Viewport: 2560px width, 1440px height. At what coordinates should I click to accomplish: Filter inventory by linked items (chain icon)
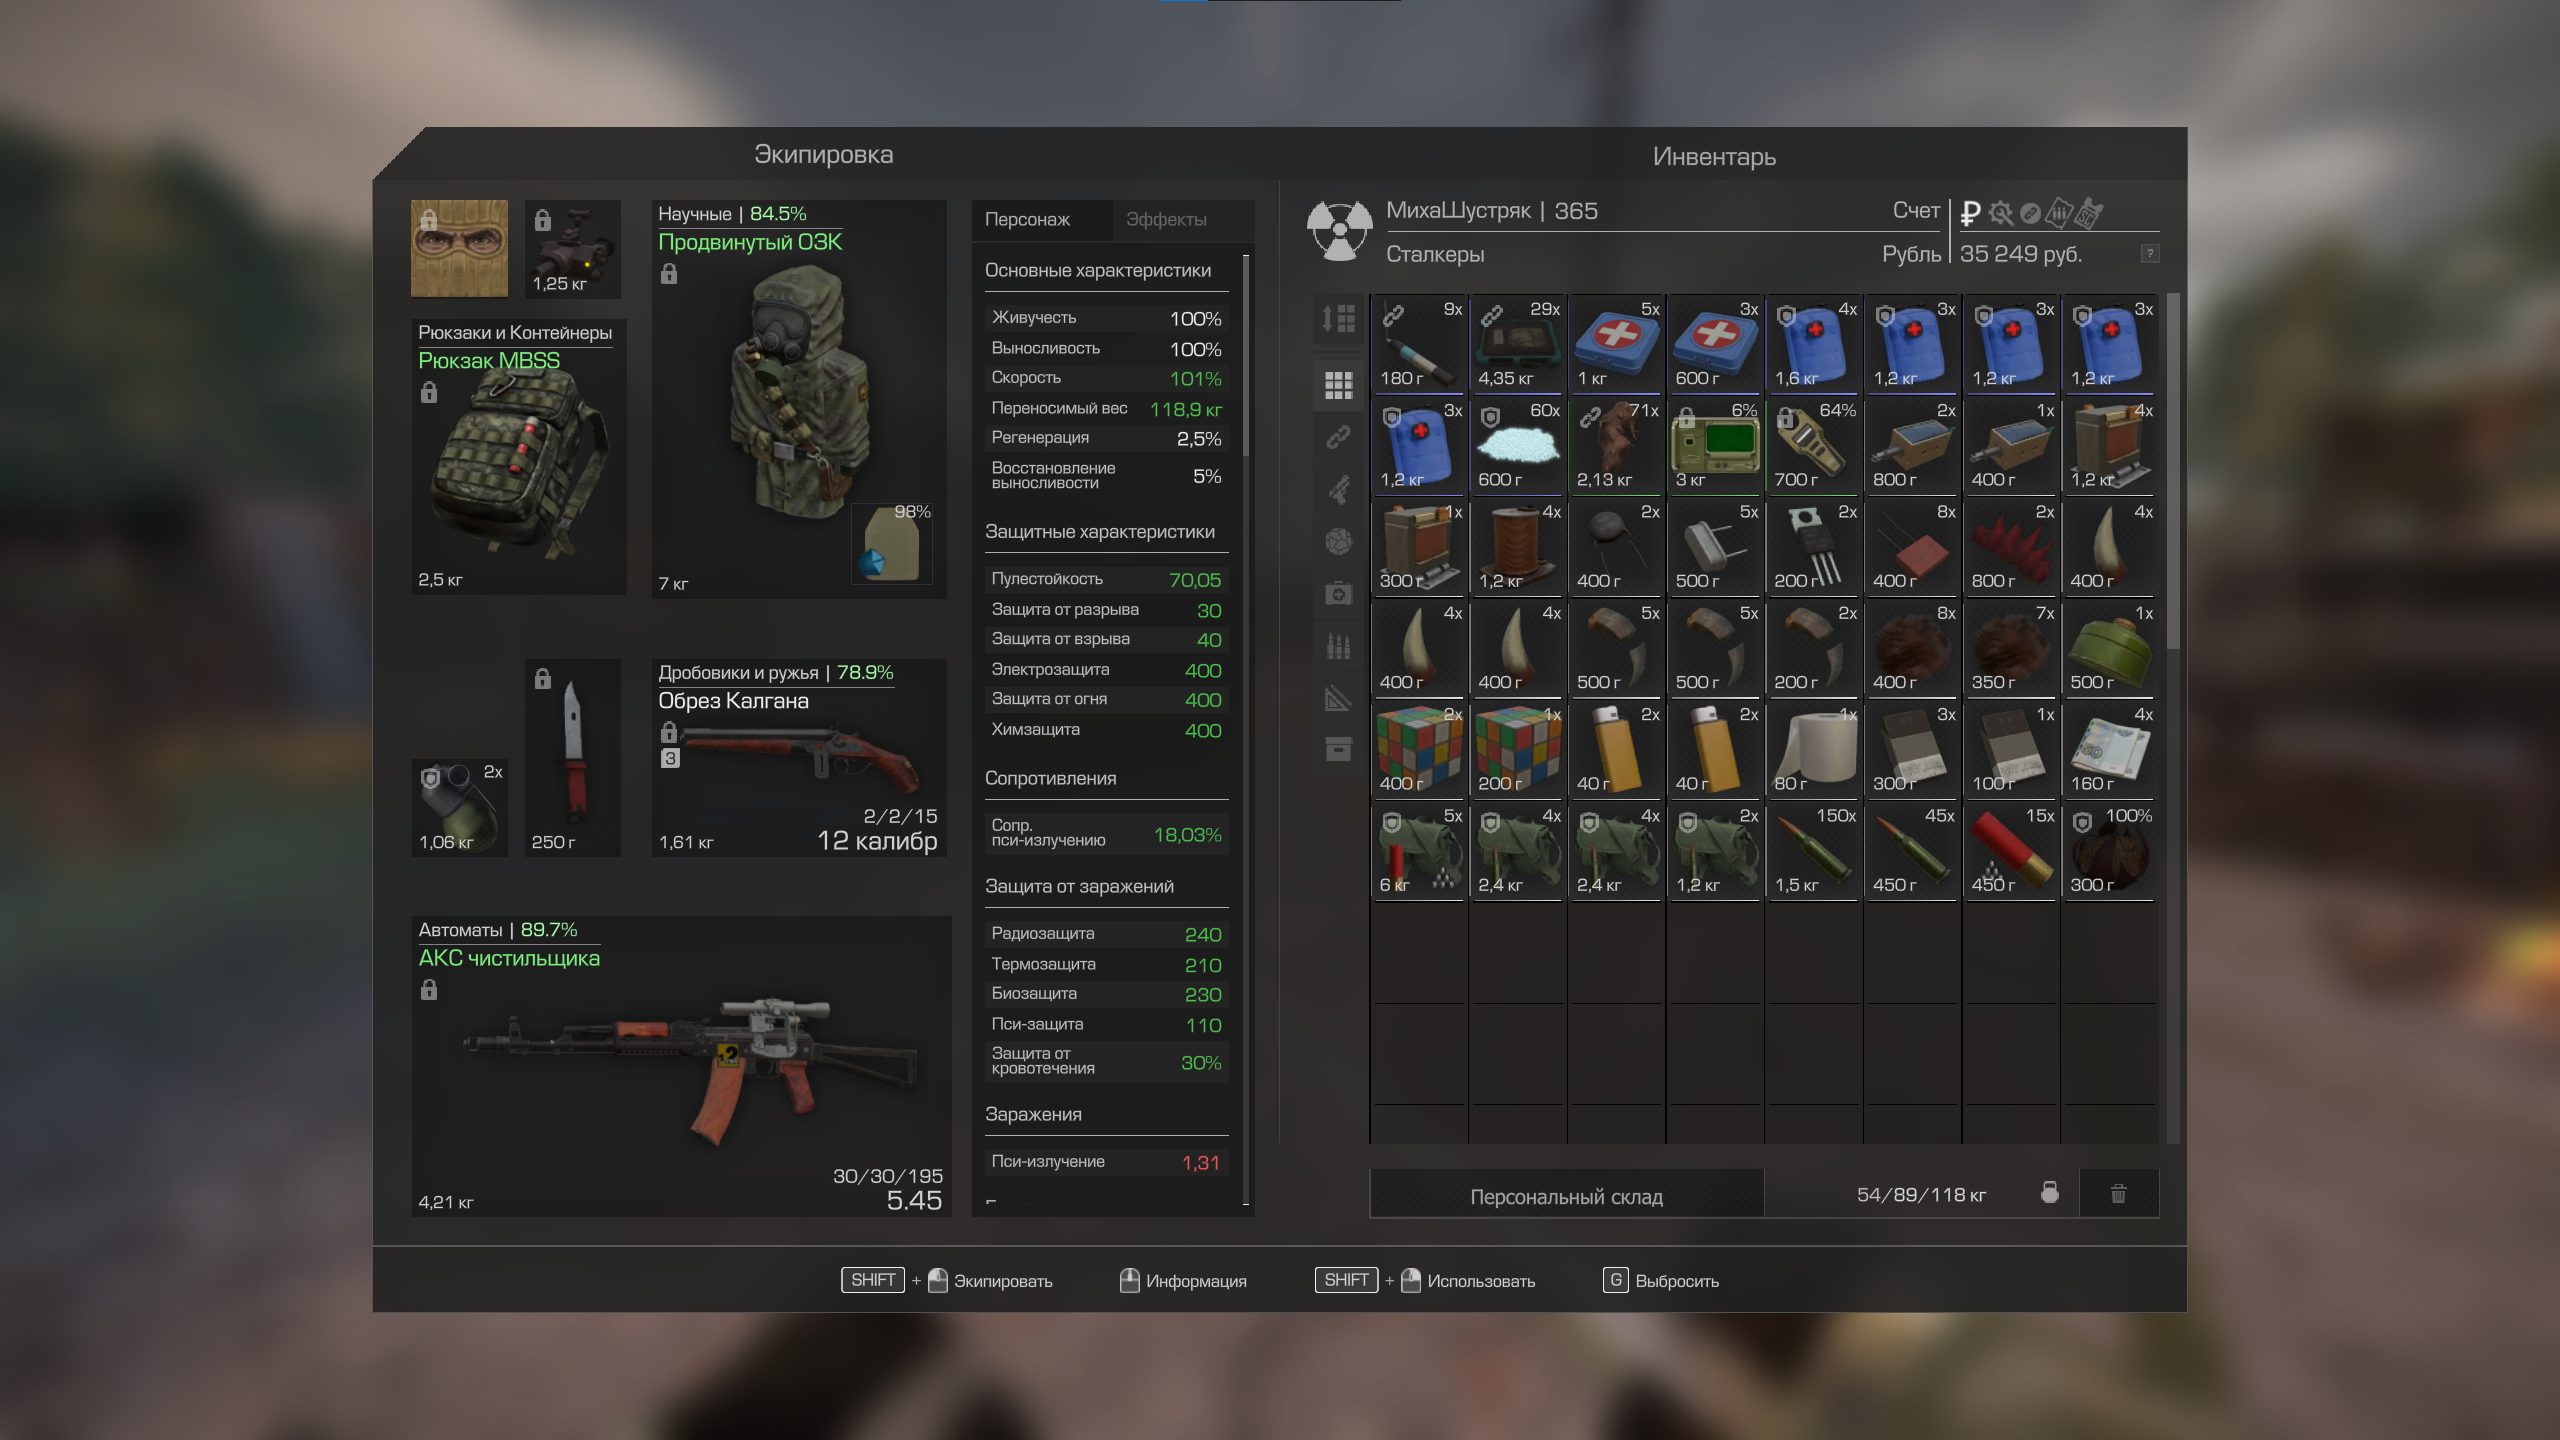(1338, 437)
